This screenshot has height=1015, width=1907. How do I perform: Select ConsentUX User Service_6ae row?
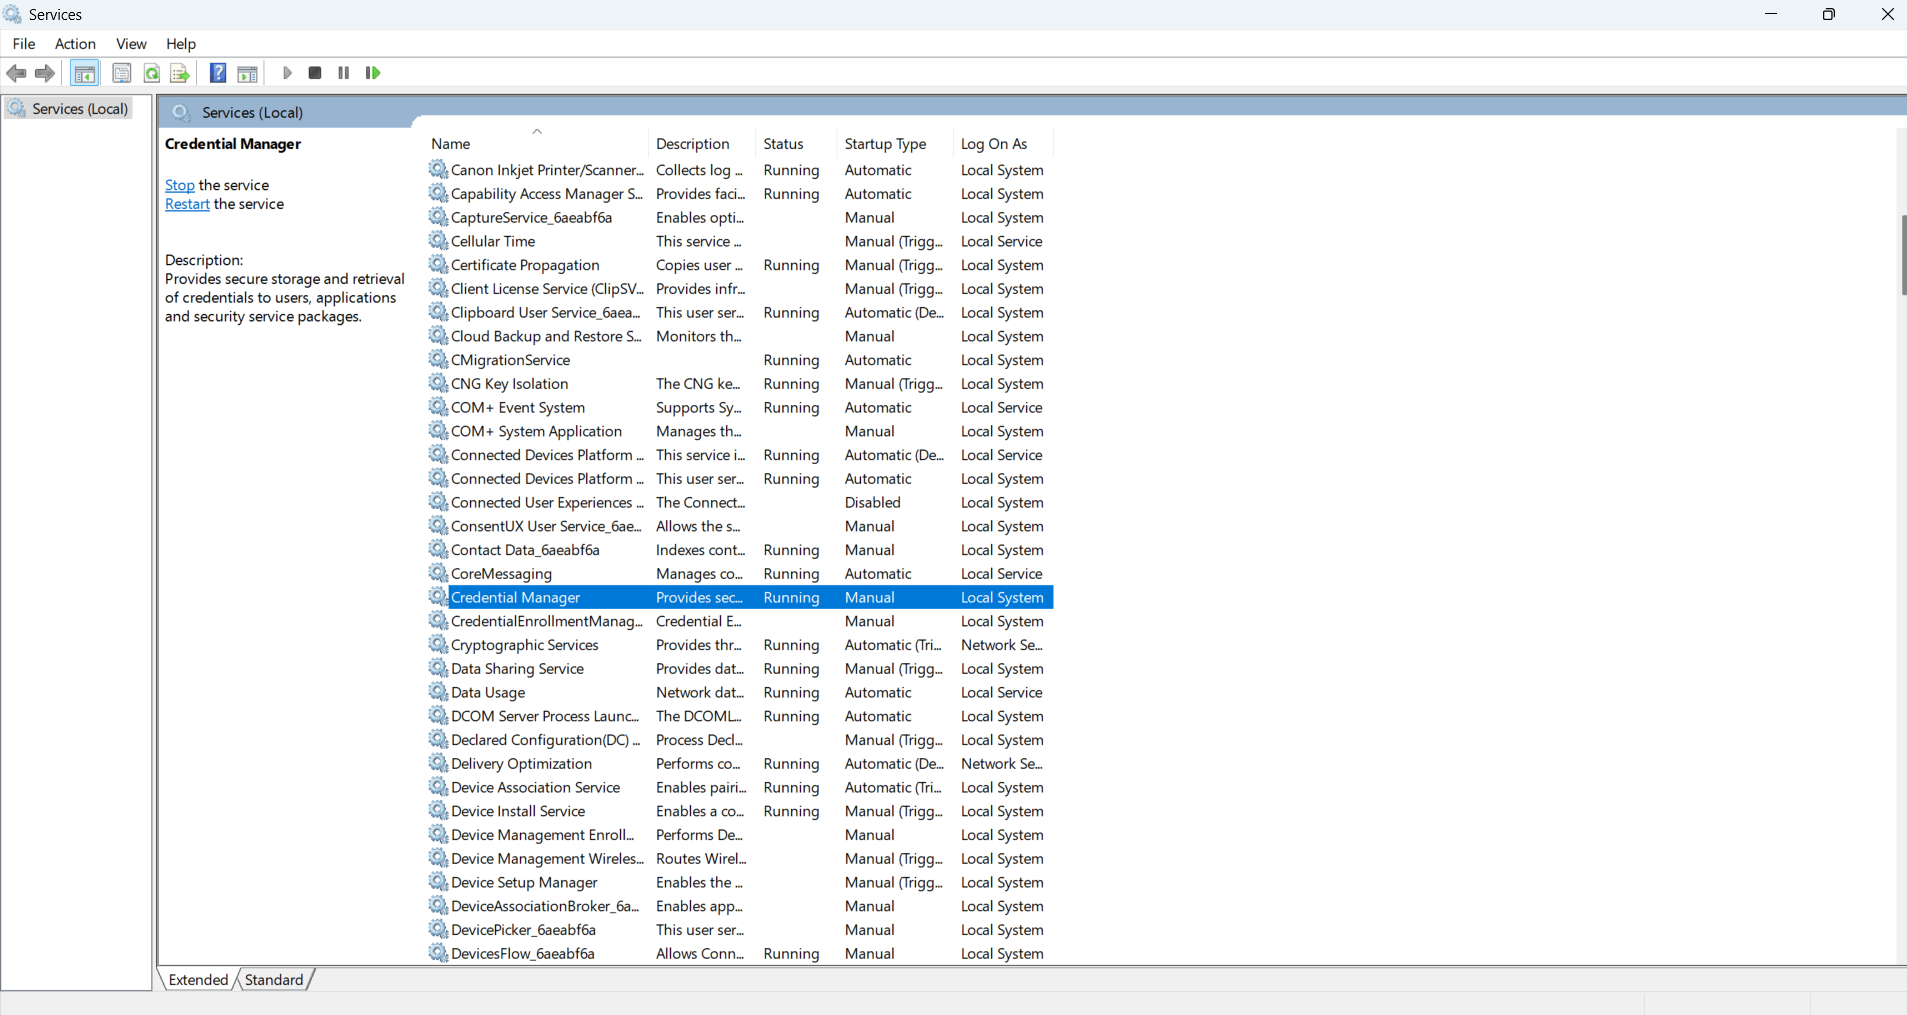(740, 526)
